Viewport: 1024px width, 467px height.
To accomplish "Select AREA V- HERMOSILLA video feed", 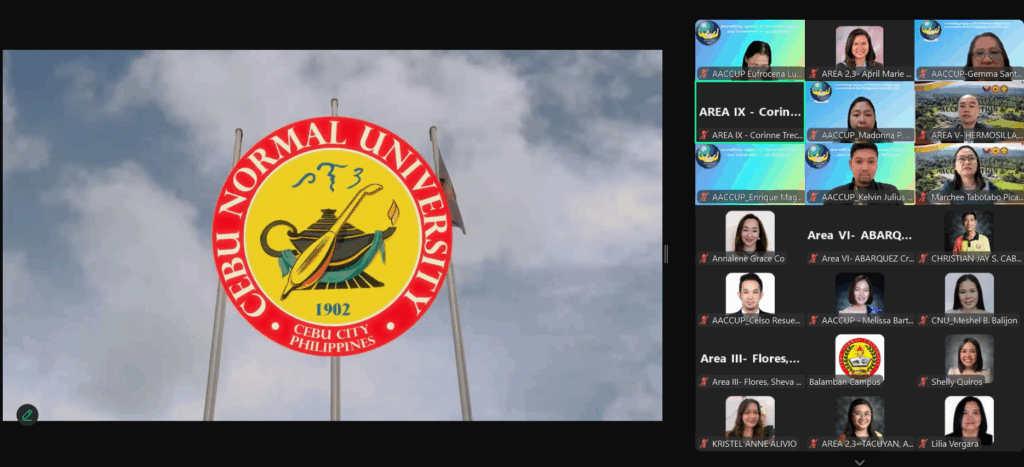I will [969, 112].
